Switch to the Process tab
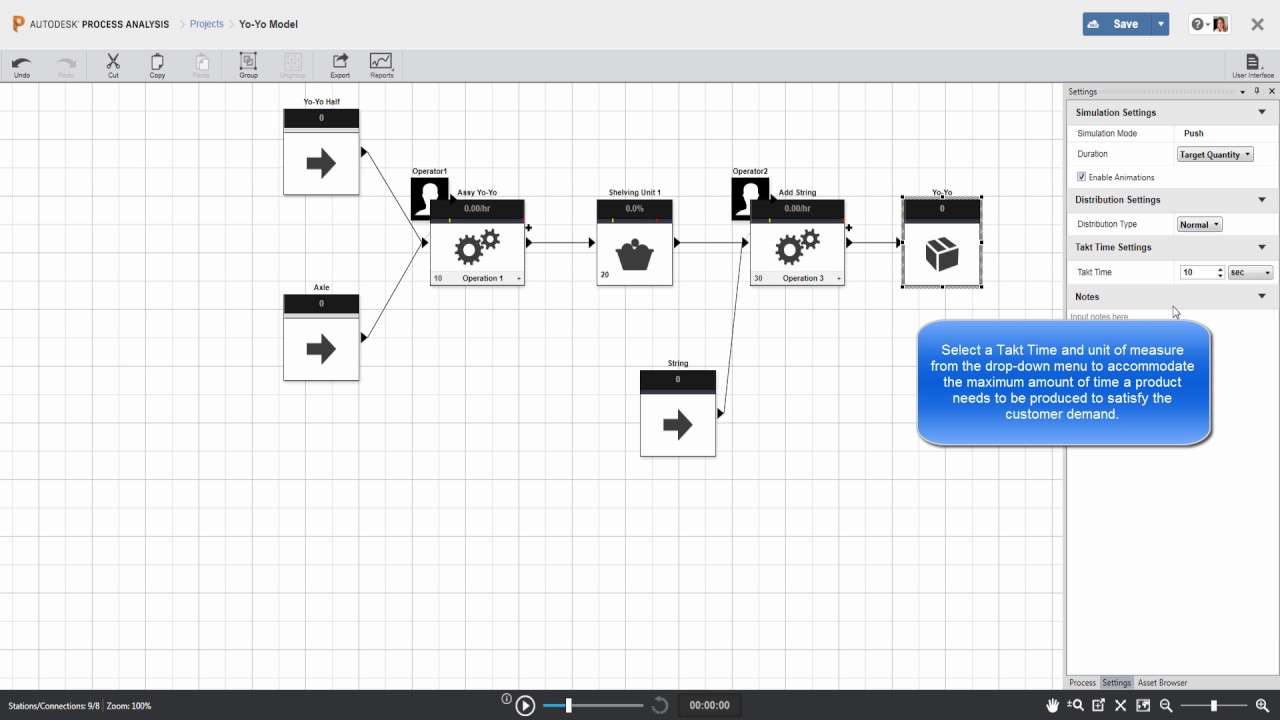 point(1083,683)
